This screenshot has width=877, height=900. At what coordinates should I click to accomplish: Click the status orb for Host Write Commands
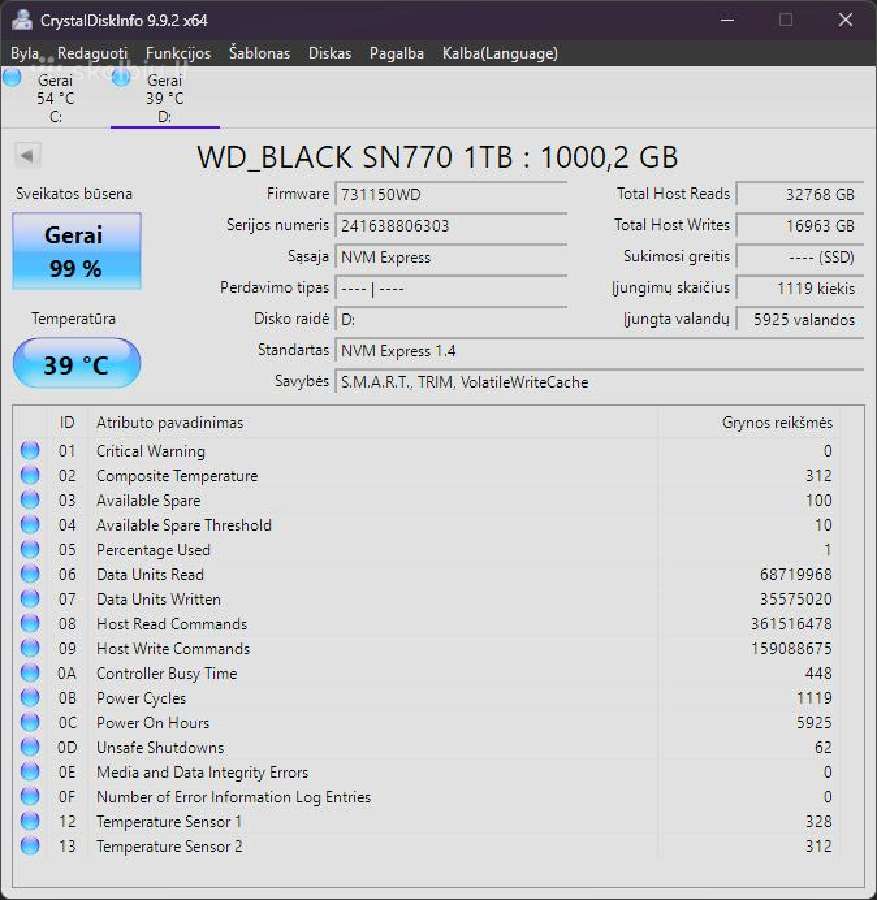30,648
